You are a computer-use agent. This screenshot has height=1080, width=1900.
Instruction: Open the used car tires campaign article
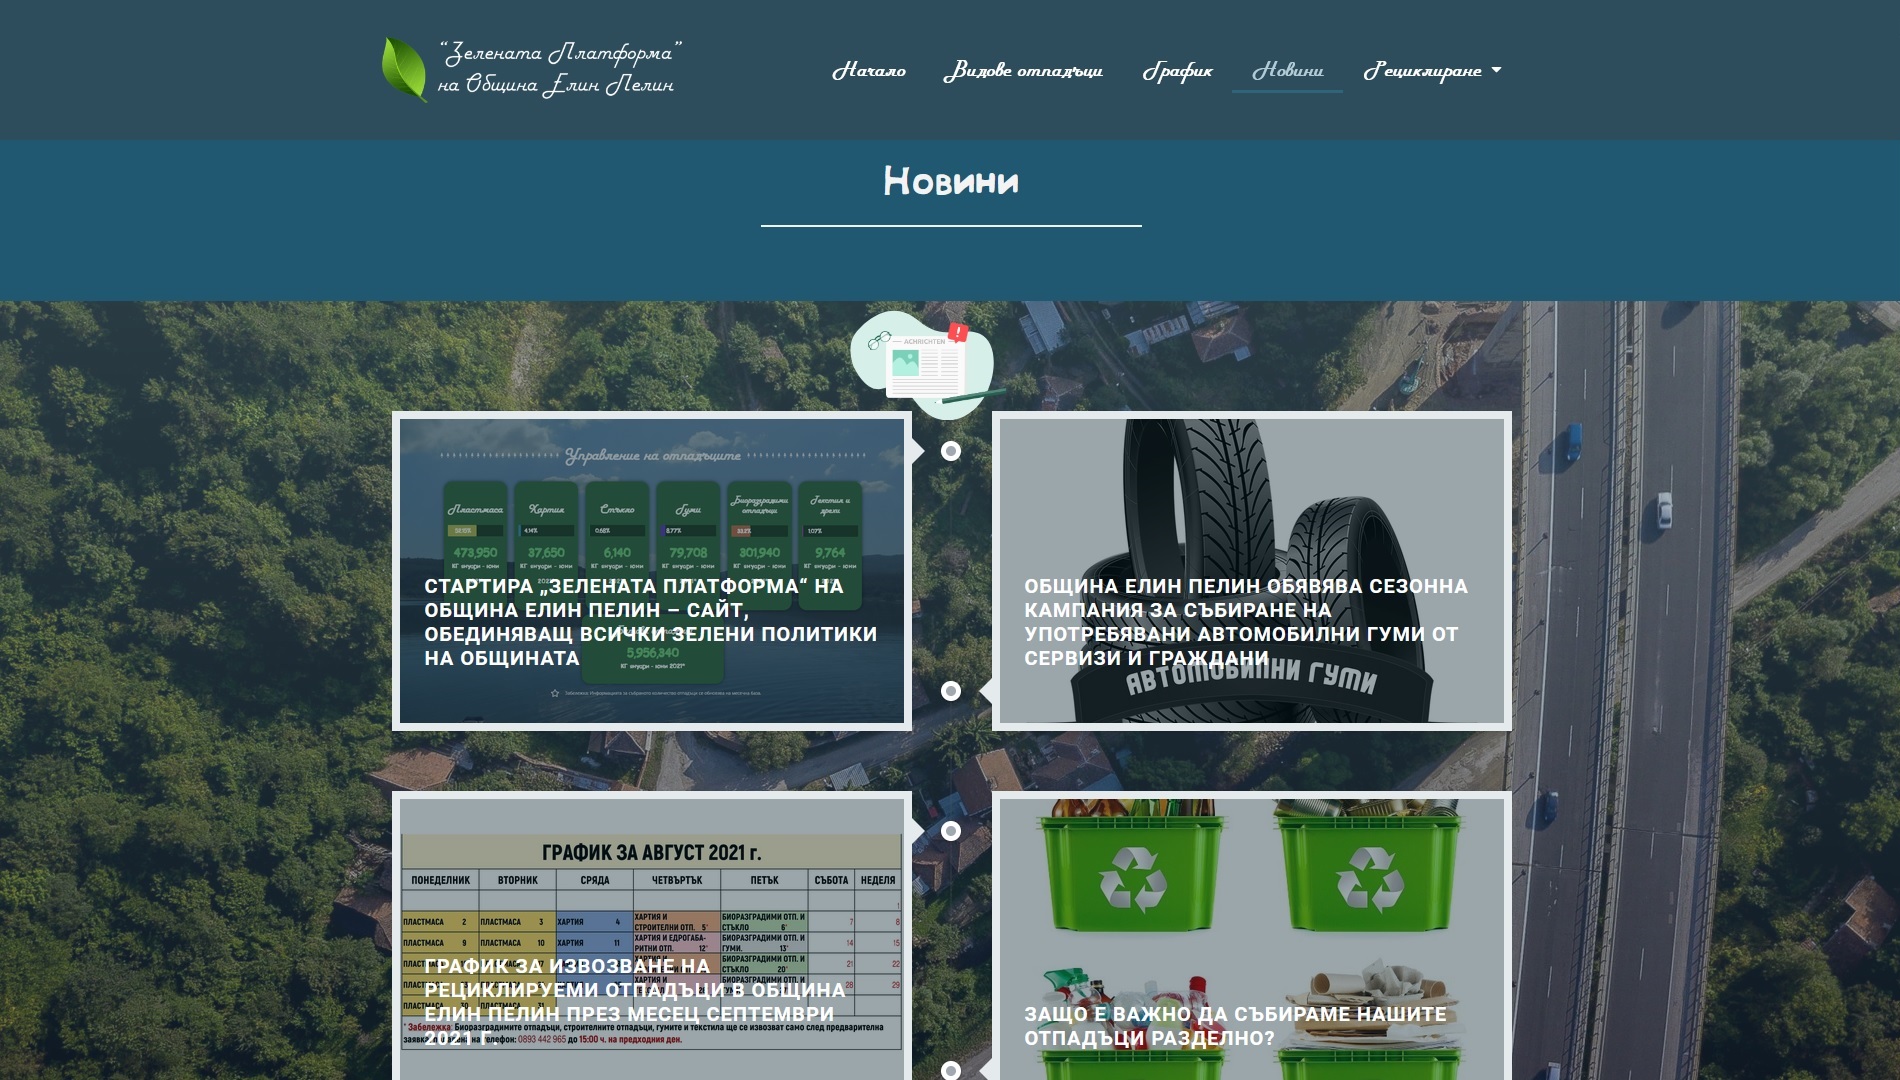tap(1245, 621)
